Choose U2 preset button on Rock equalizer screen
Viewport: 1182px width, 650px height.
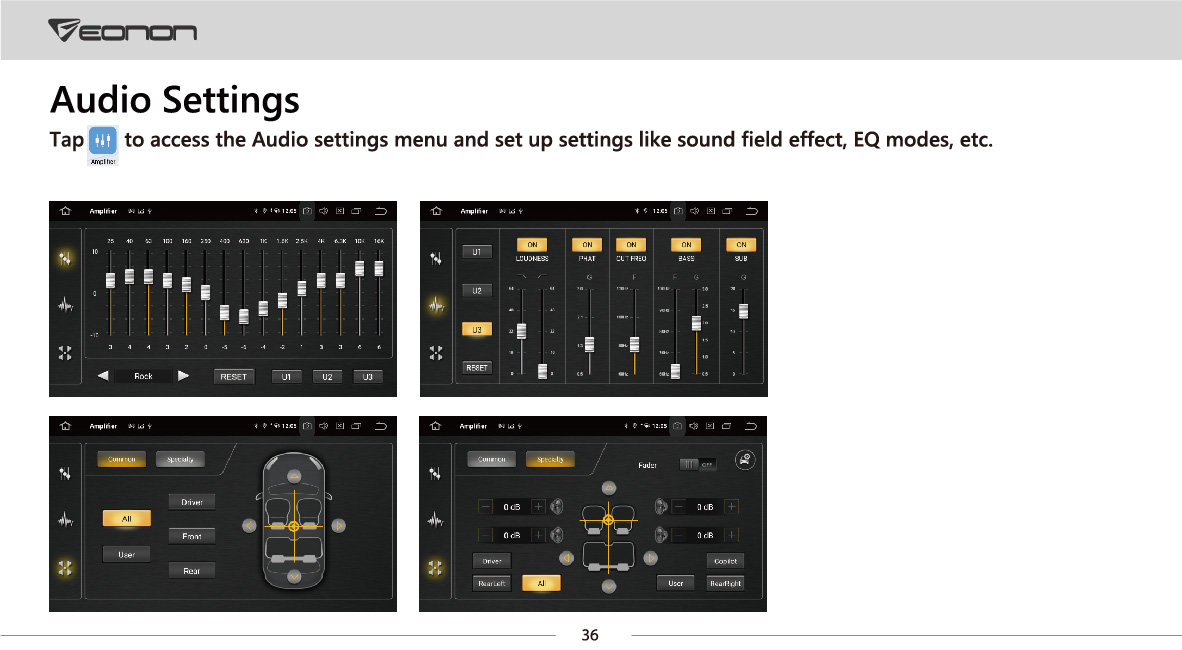tap(327, 376)
